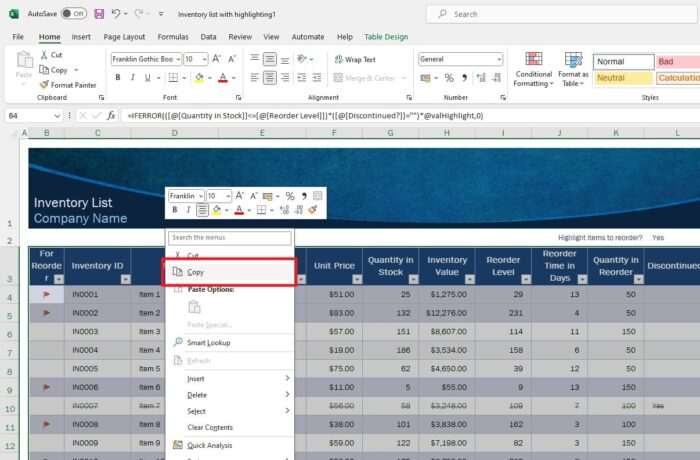Open the General number format dropdown
This screenshot has height=460, width=700.
point(498,59)
